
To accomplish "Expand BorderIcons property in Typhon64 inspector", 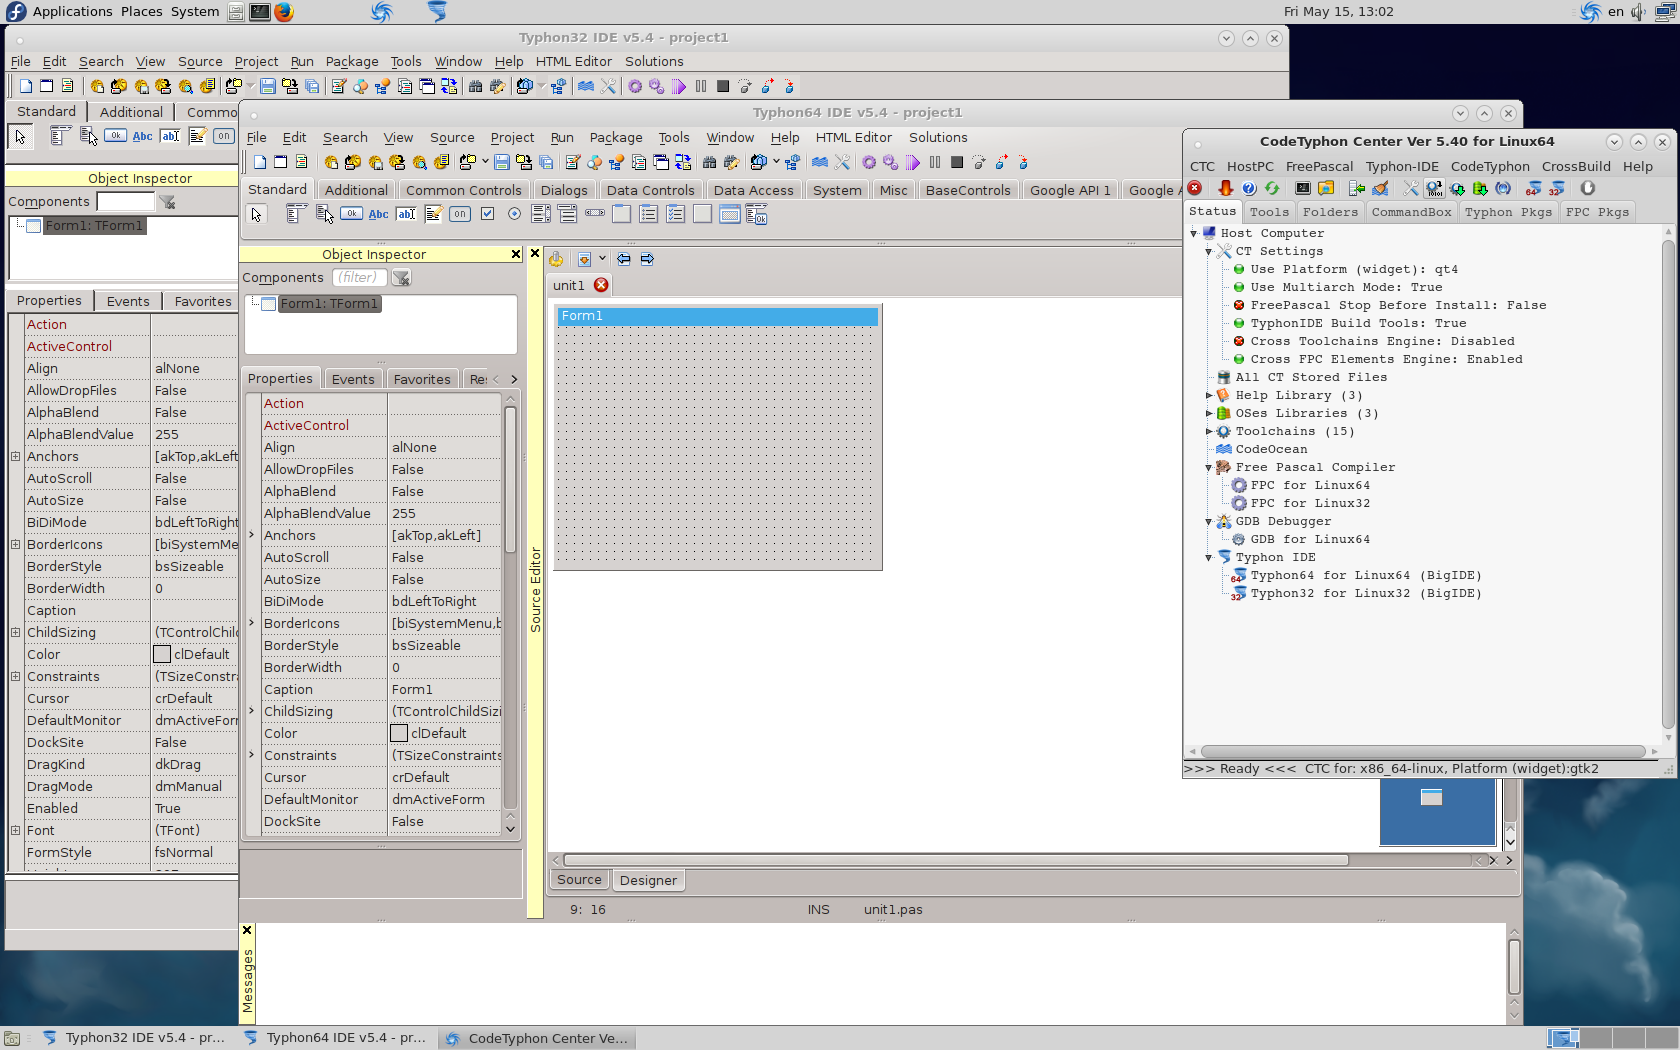I will click(x=252, y=623).
